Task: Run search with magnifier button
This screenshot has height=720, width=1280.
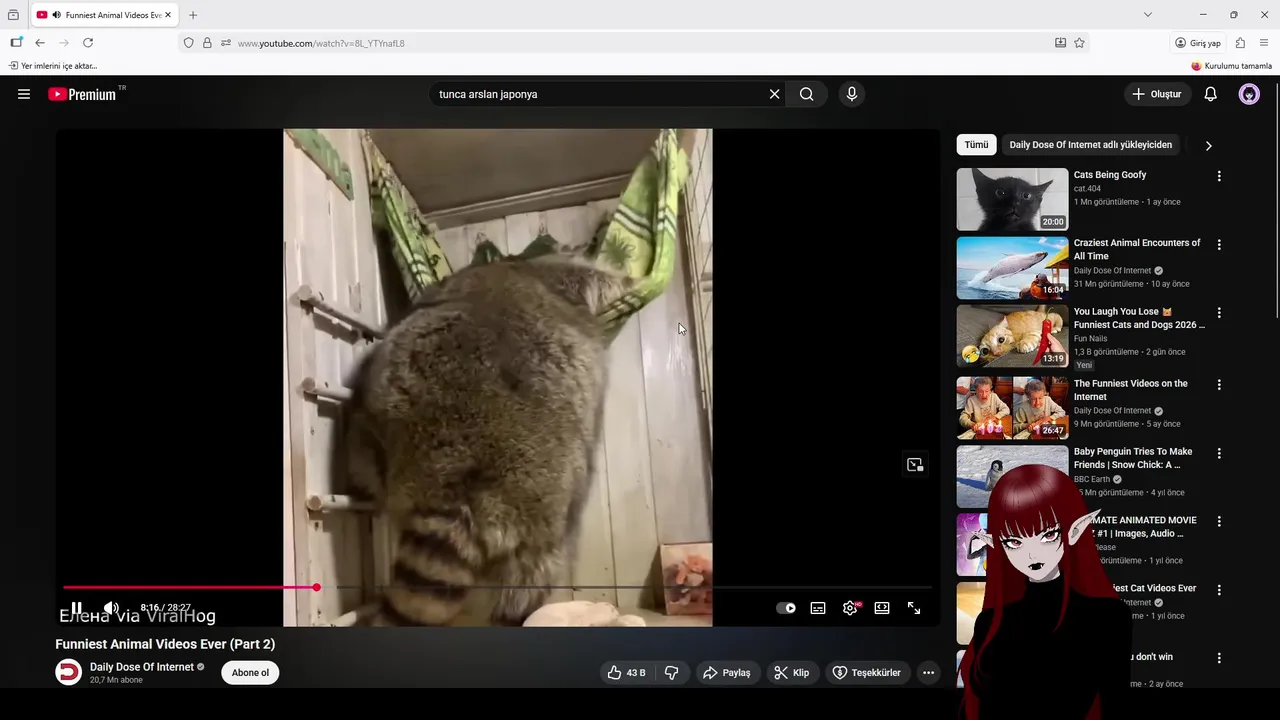Action: click(x=807, y=94)
